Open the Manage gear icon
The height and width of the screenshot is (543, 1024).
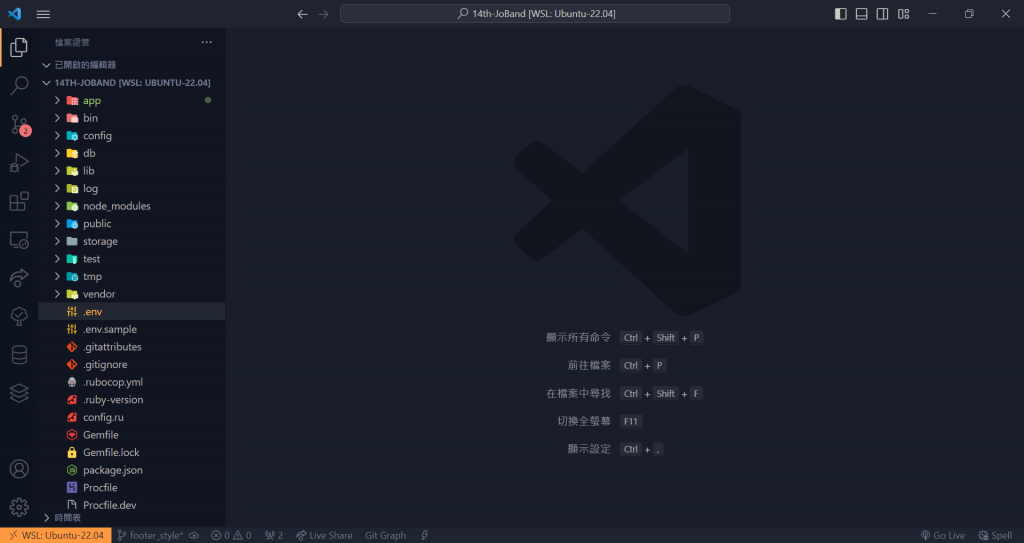[19, 507]
